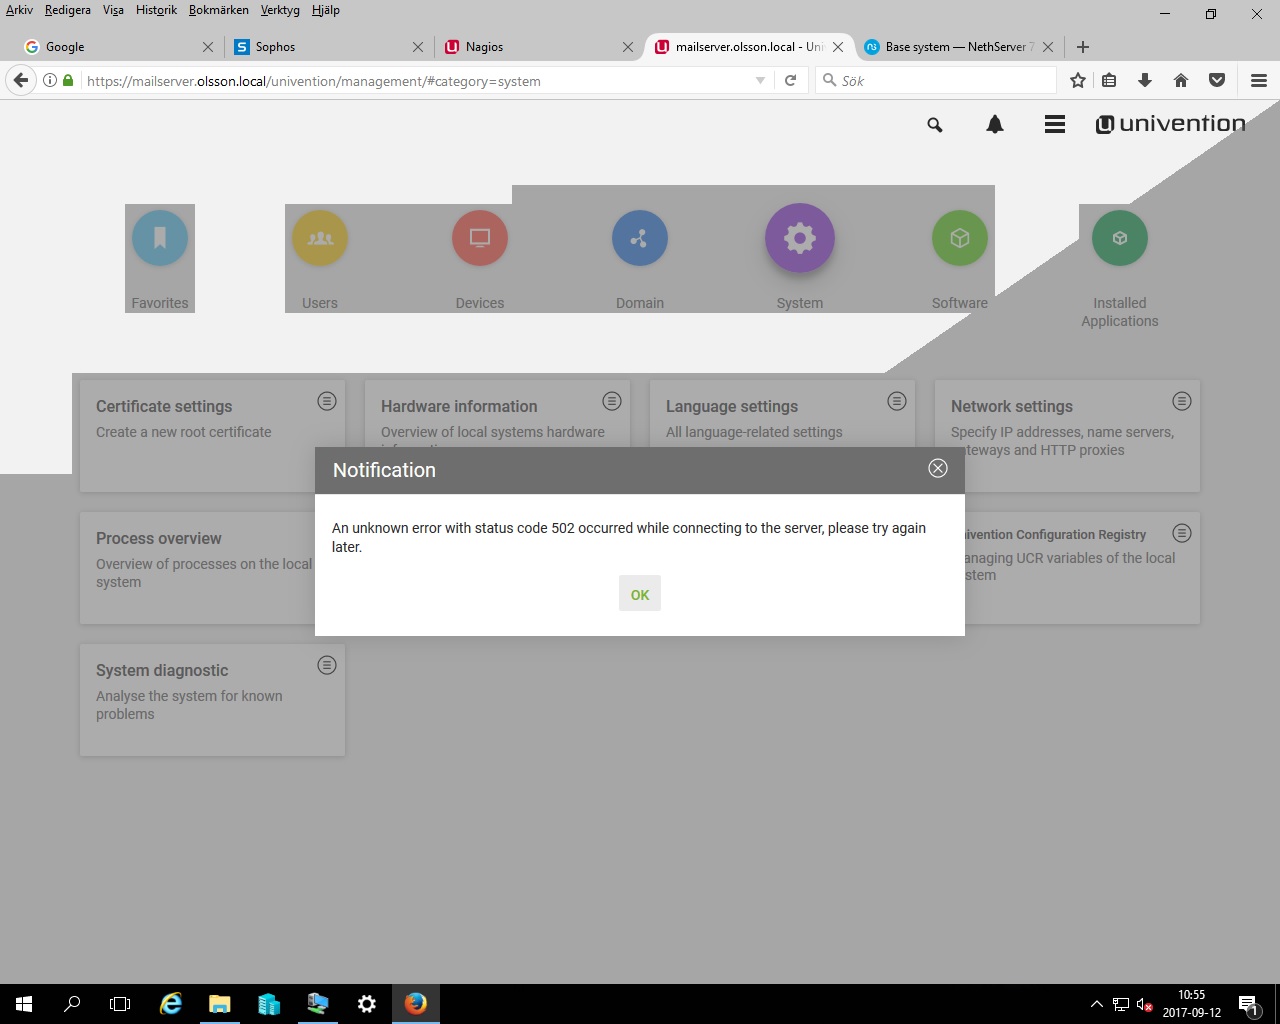This screenshot has height=1024, width=1280.
Task: Open the Firefox hamburger menu
Action: coord(1259,81)
